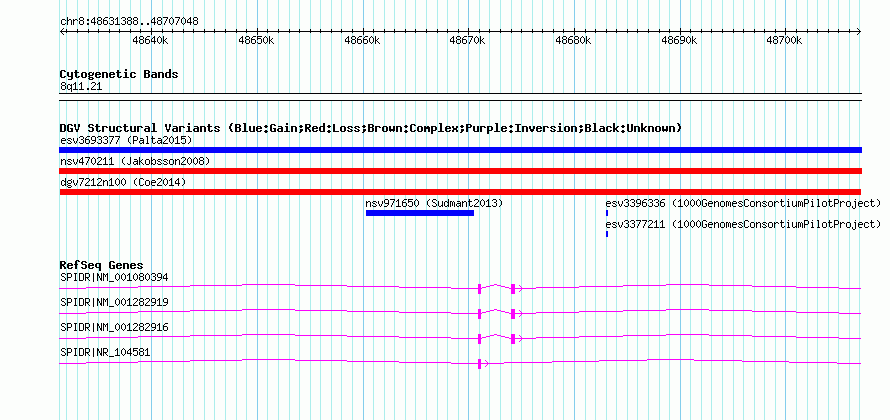890x420 pixels.
Task: Click the blue esv3693377 gain variant bar
Action: coord(460,150)
